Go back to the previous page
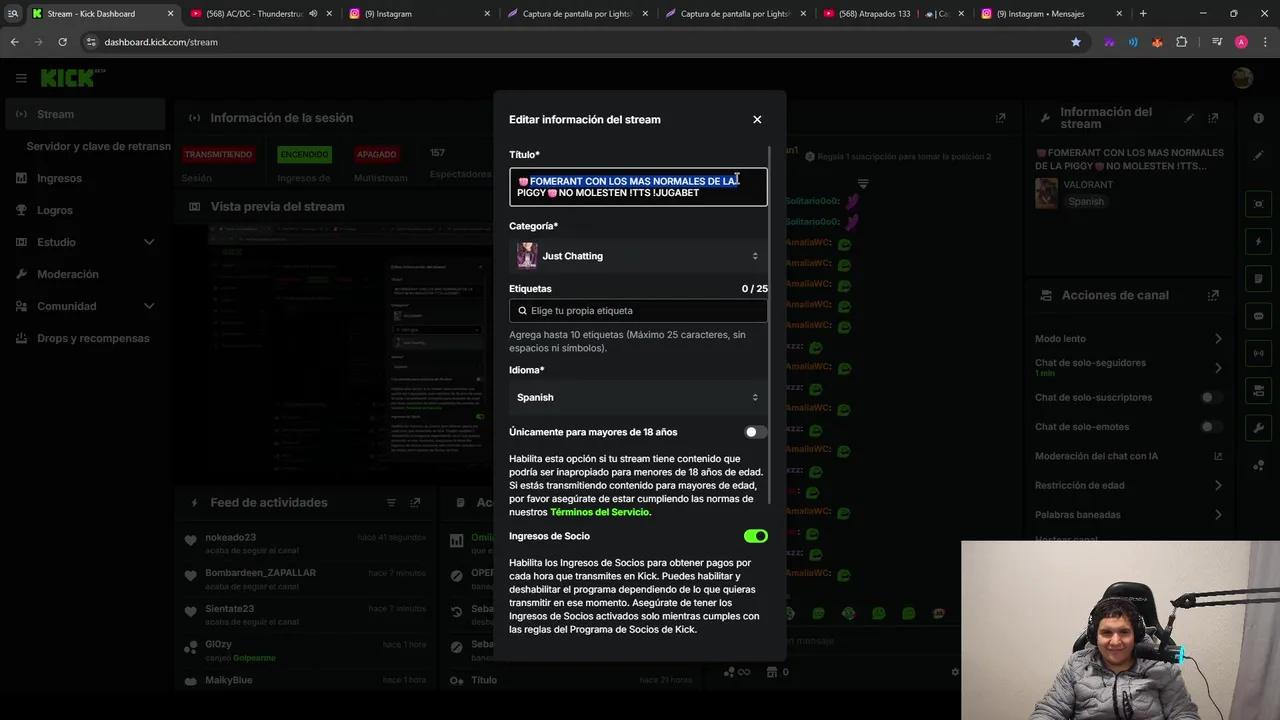The height and width of the screenshot is (720, 1280). point(14,42)
